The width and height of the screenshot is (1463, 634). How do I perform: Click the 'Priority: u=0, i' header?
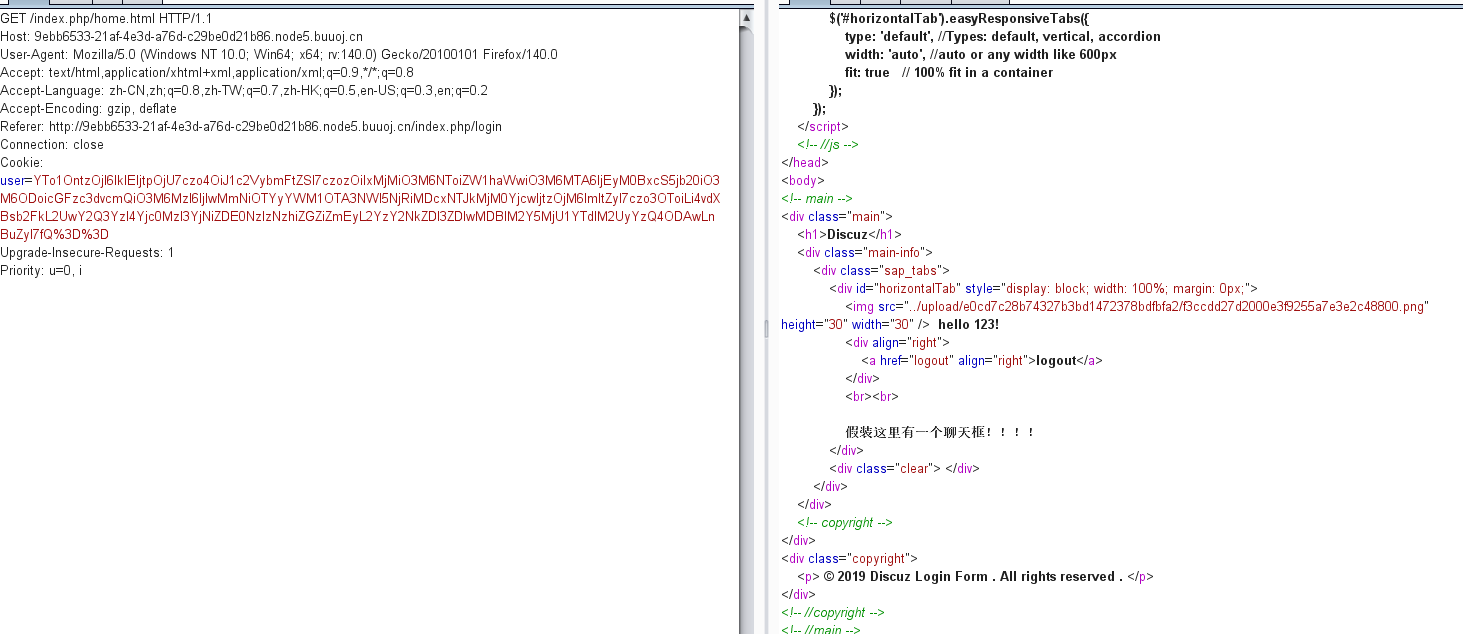(x=41, y=271)
